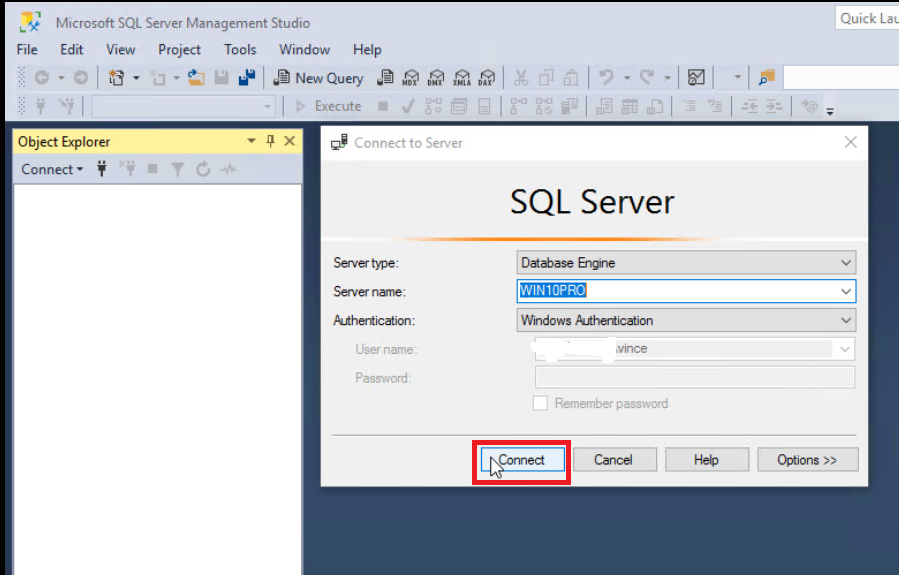The image size is (899, 575).
Task: Click the New Query toolbar button
Action: 319,78
